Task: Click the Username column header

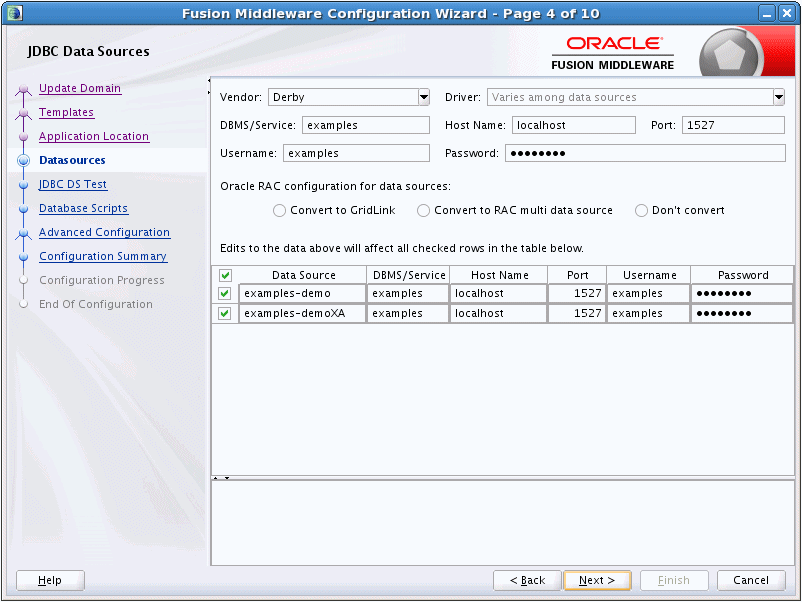Action: (x=649, y=275)
